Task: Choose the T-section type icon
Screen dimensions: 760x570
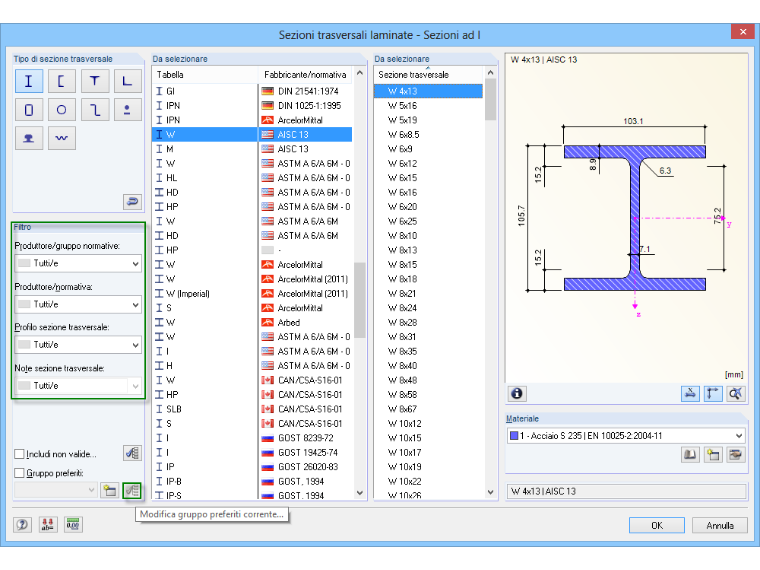Action: pyautogui.click(x=95, y=81)
